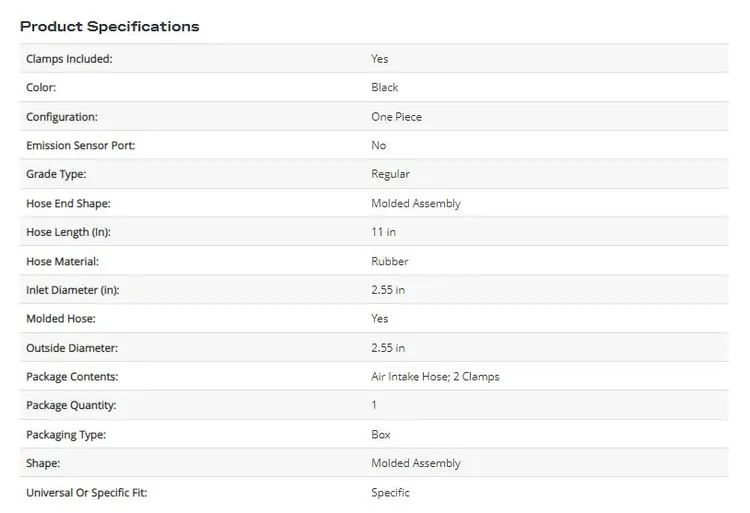Select the Clamps Included label
The height and width of the screenshot is (513, 750).
69,59
